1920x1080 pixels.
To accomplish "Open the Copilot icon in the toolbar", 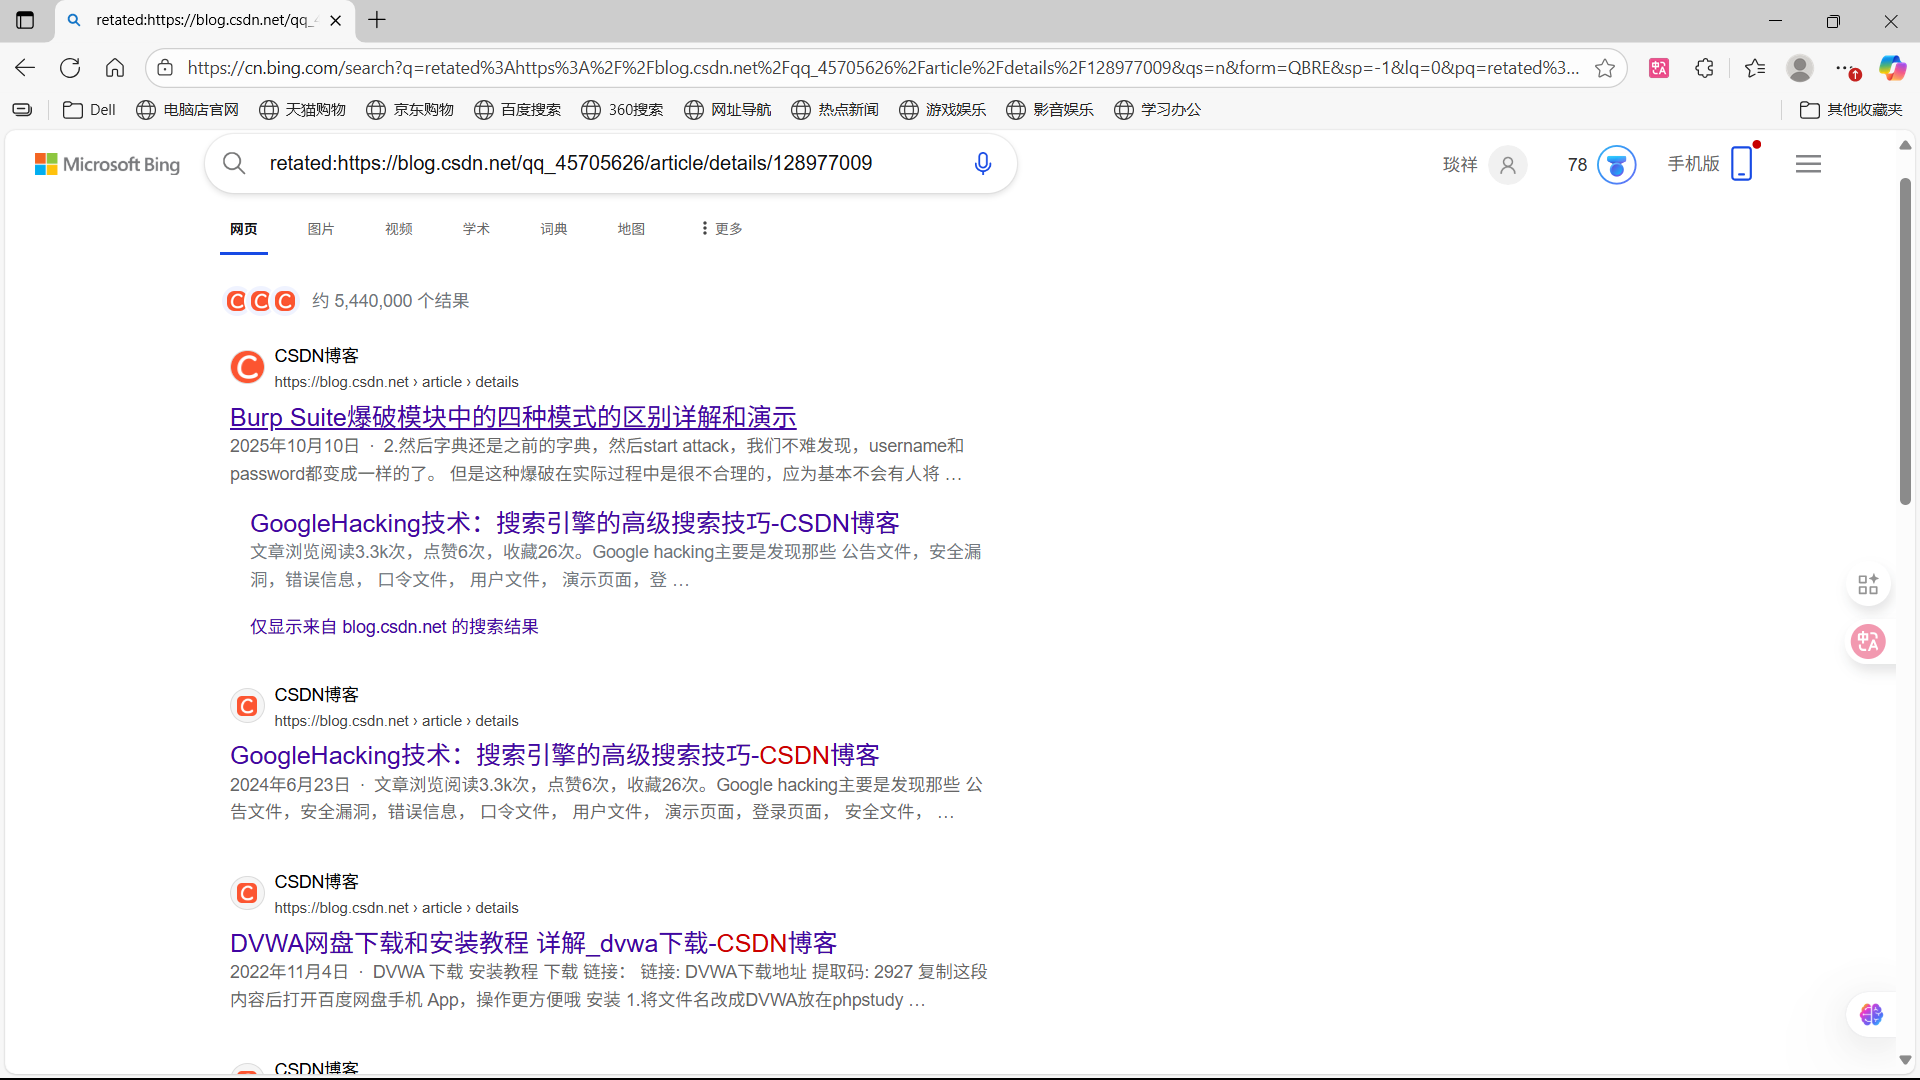I will pos(1893,67).
